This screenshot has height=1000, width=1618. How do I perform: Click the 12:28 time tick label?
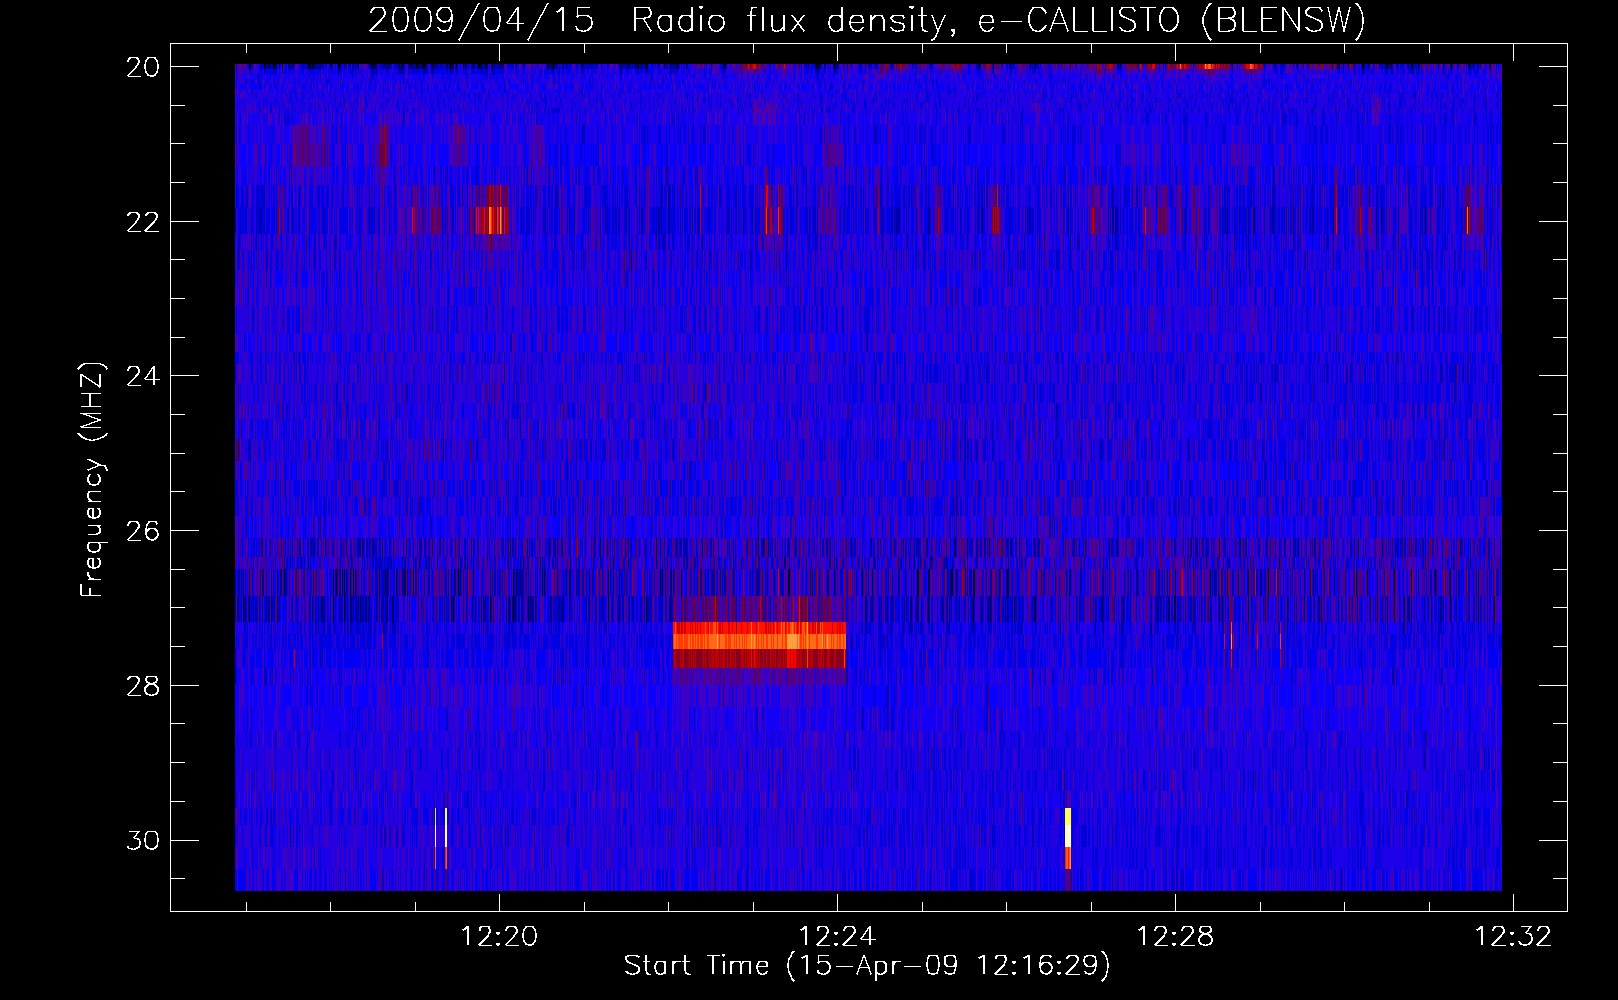1175,936
